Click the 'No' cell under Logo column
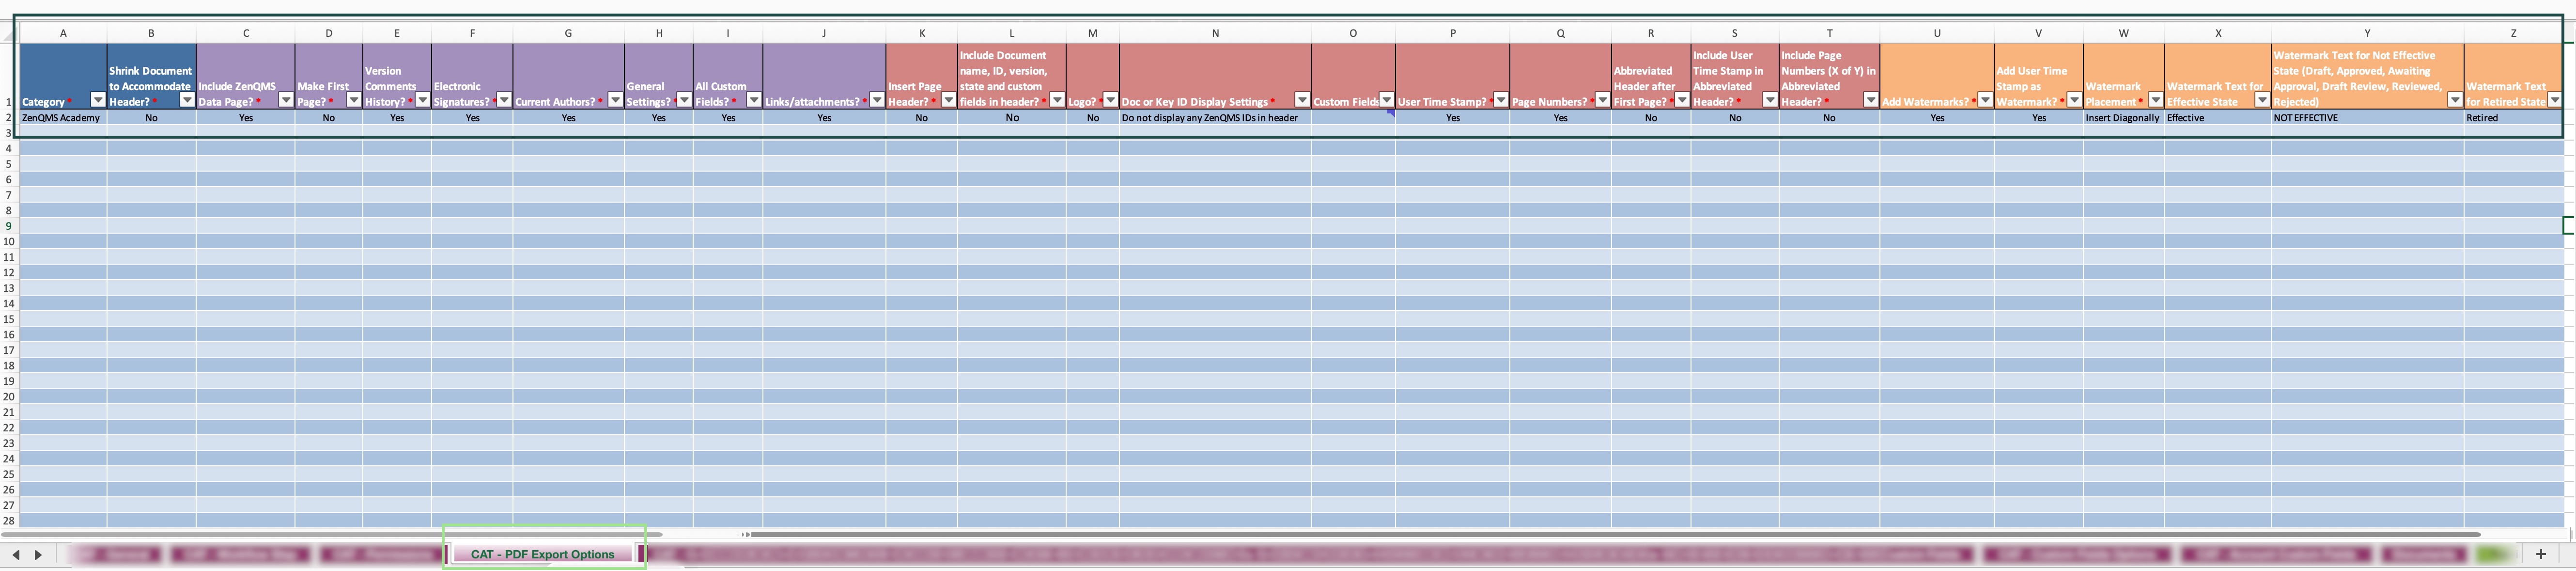This screenshot has width=2576, height=571. click(1092, 118)
